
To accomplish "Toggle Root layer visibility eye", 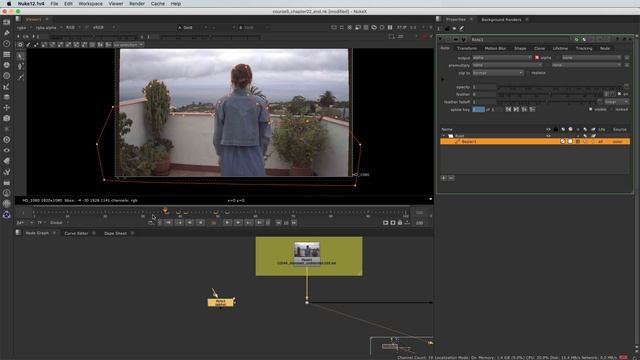I will point(548,136).
